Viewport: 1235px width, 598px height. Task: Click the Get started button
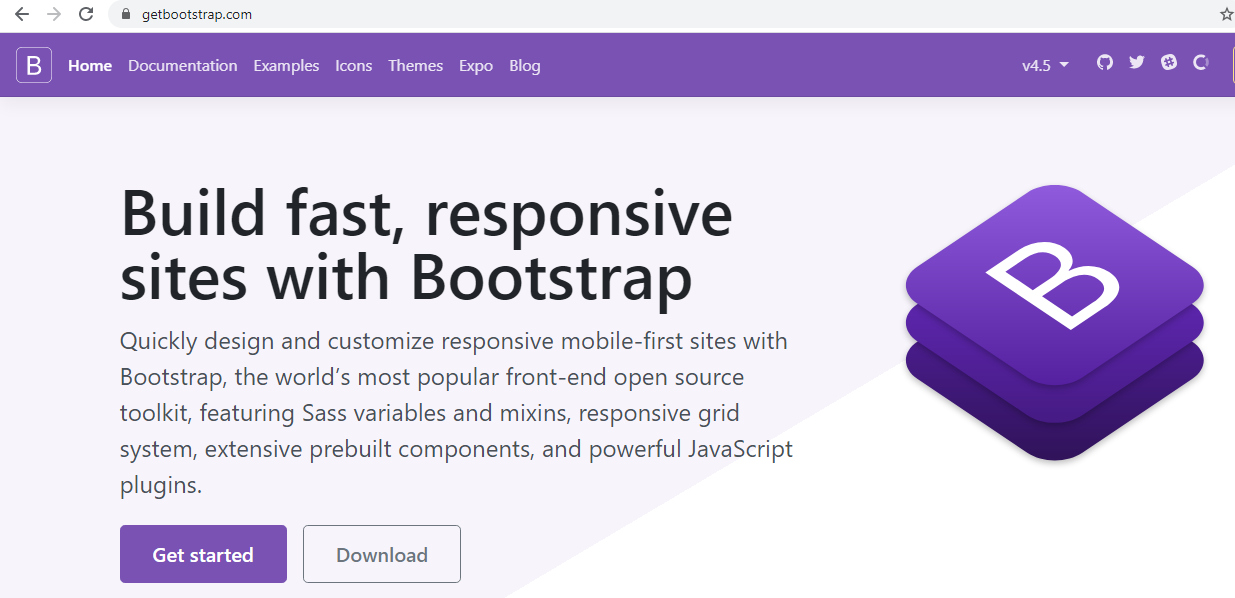pos(203,554)
